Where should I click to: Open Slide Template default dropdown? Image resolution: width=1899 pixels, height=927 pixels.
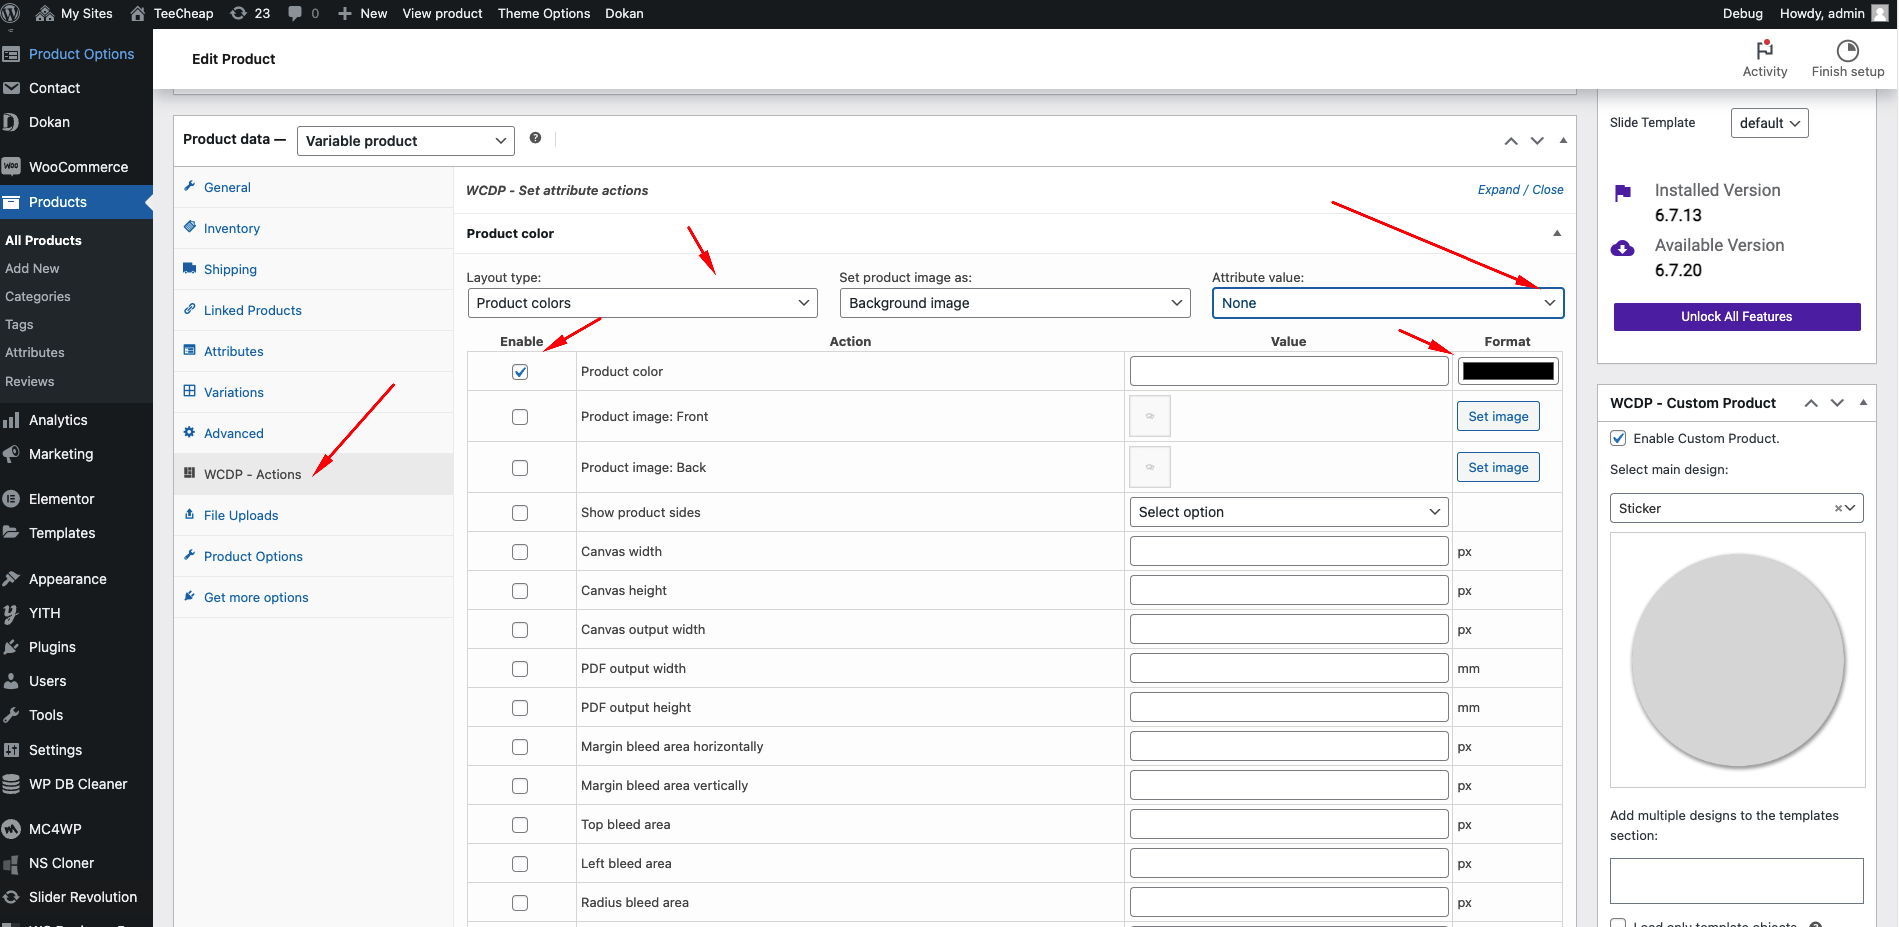[x=1769, y=123]
